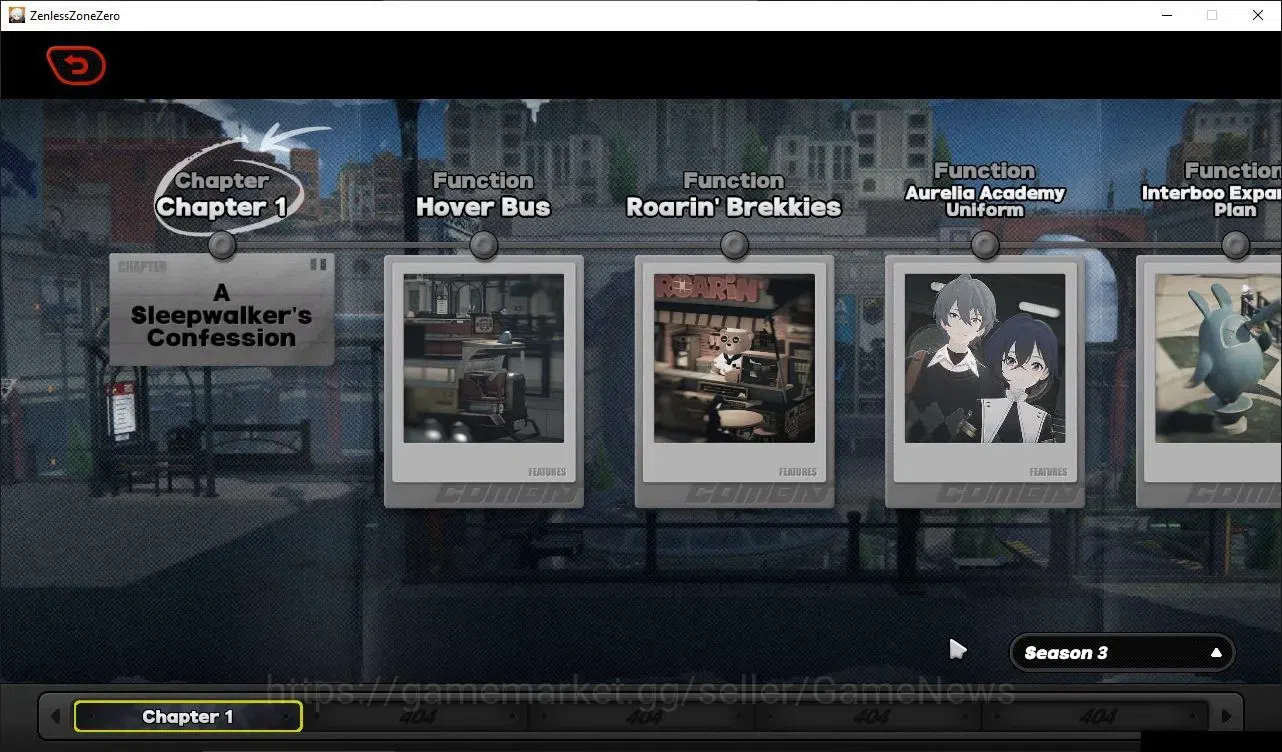Click the Aurelia Academy Uniform function title
The image size is (1282, 752).
coord(985,201)
